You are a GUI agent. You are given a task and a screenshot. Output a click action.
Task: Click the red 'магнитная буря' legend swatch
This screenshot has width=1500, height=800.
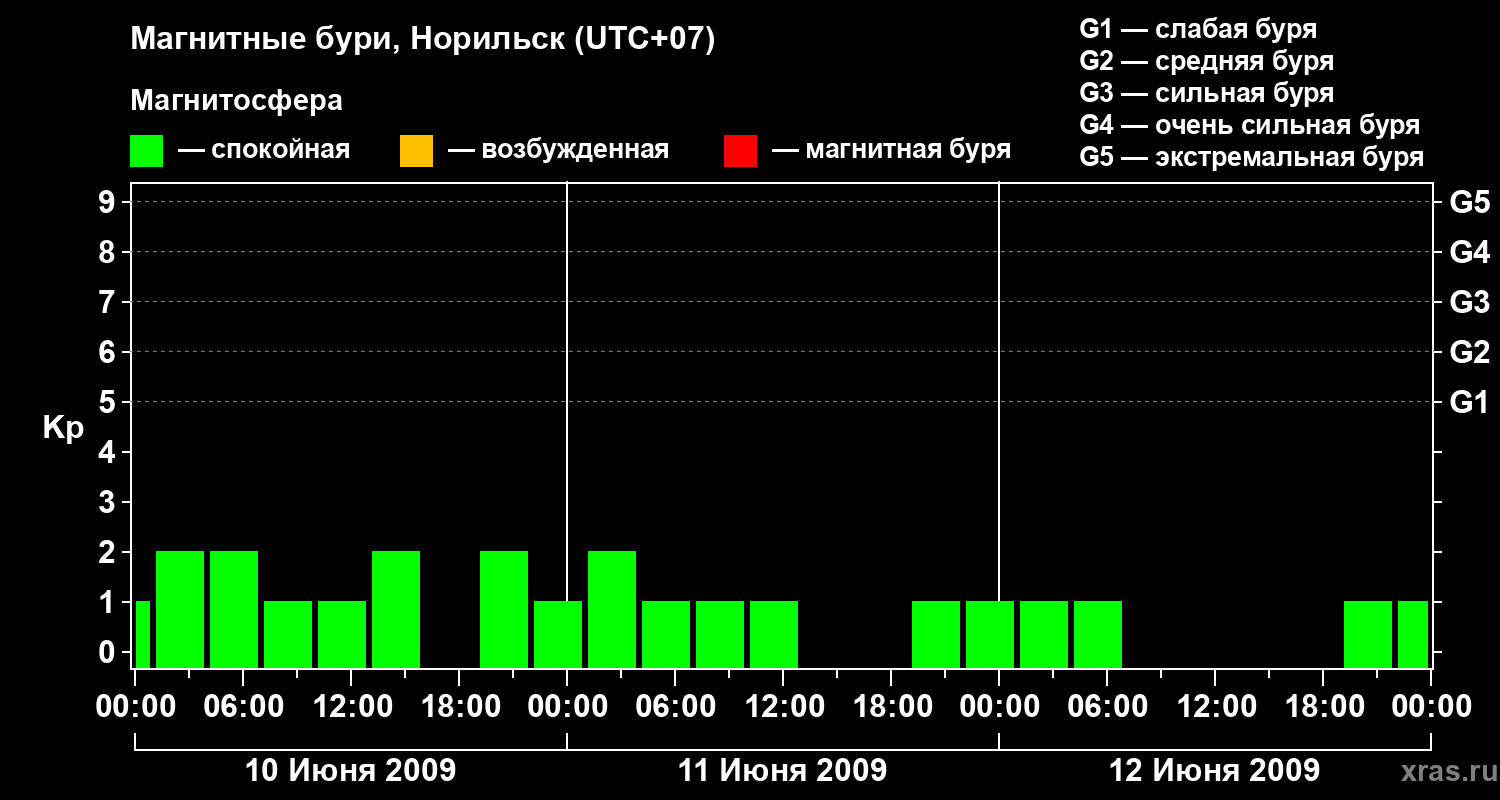tap(740, 151)
